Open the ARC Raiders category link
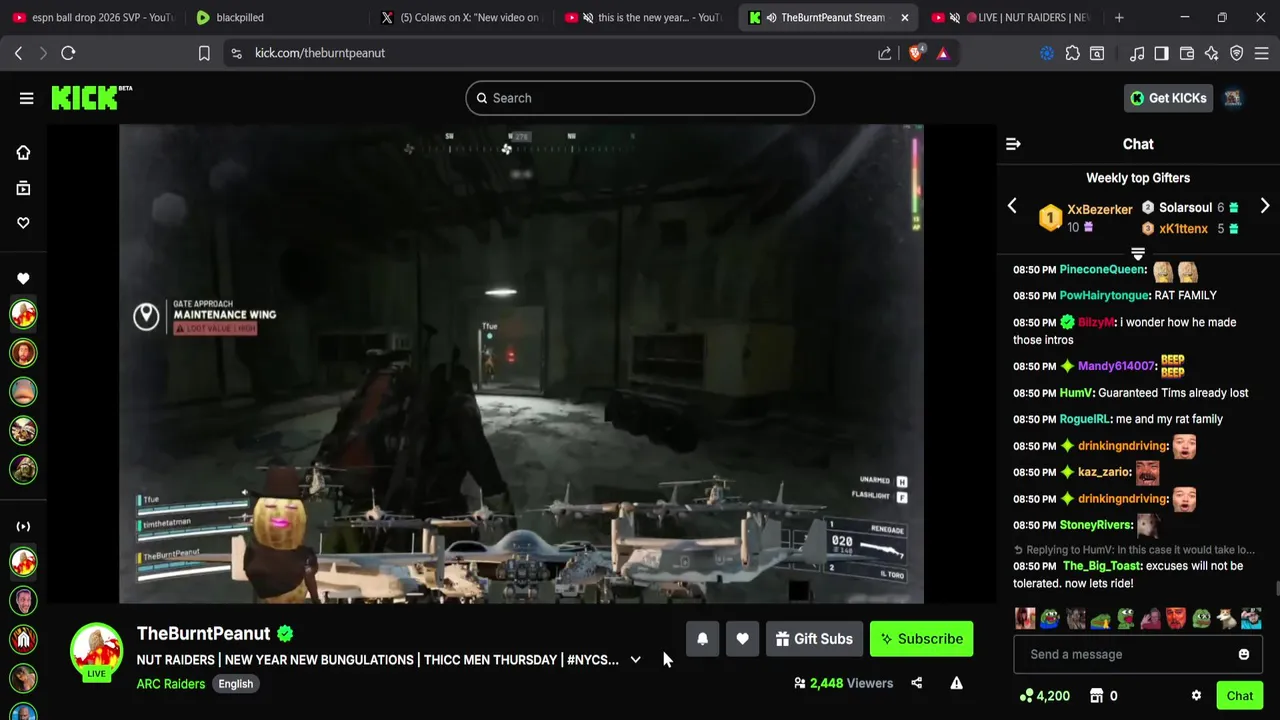Viewport: 1280px width, 720px height. [171, 684]
